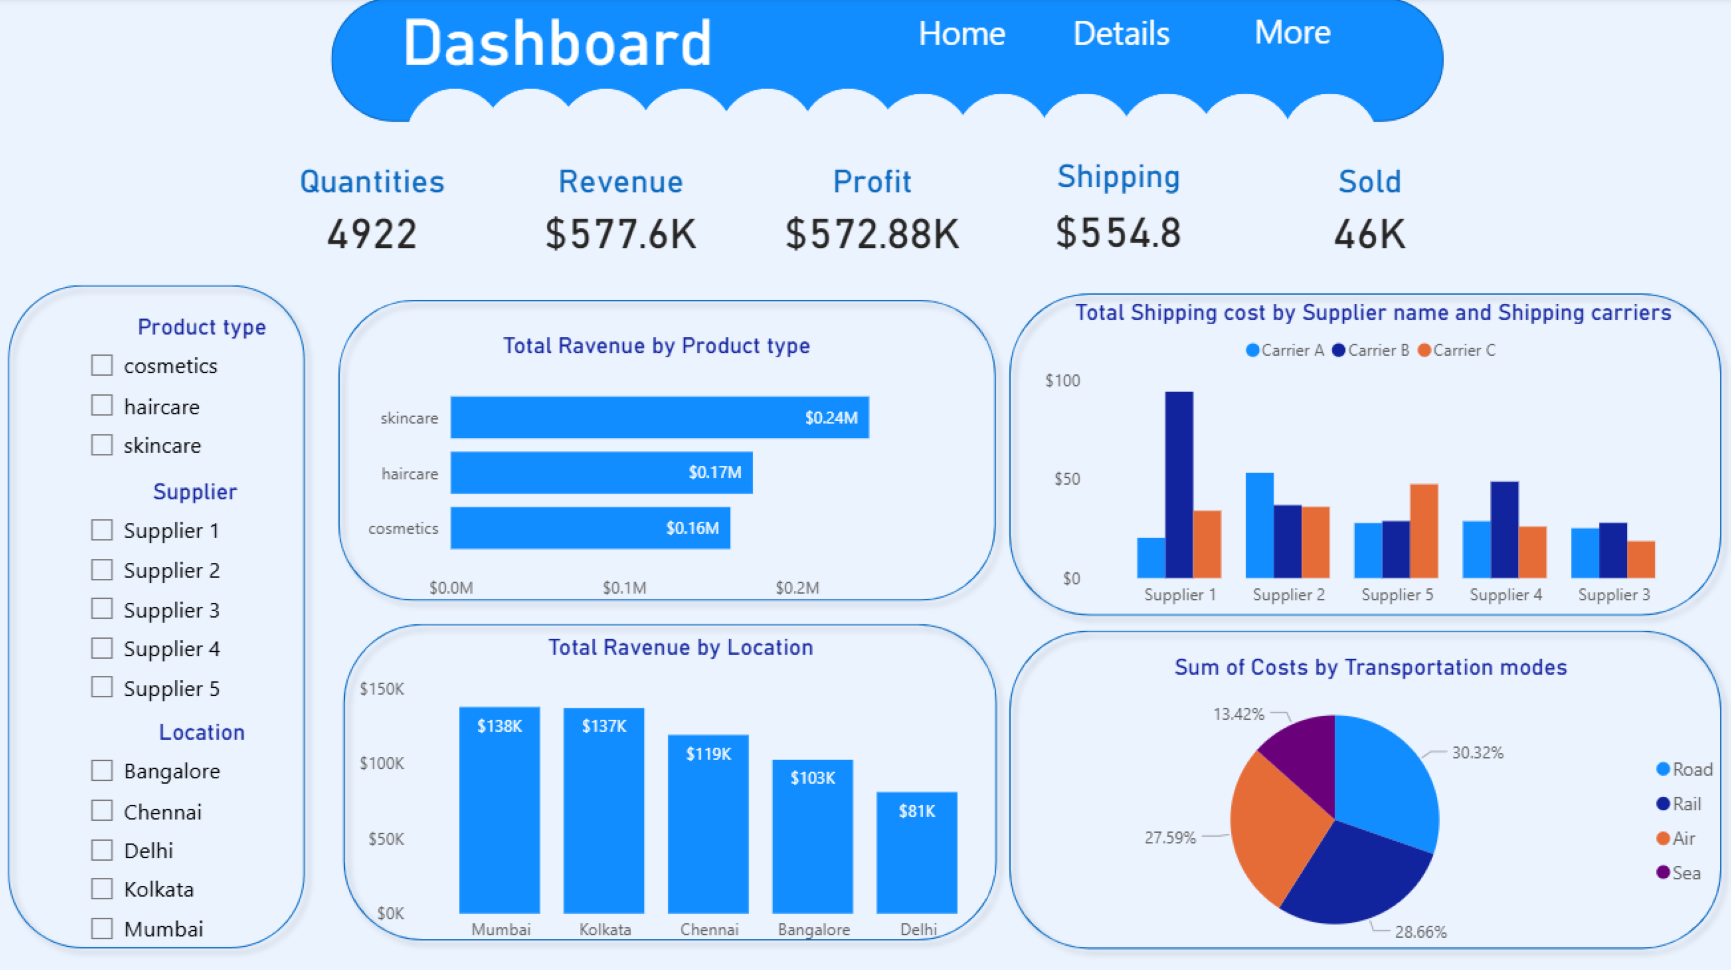The width and height of the screenshot is (1731, 970).
Task: Click the Sea legend dot
Action: [1663, 872]
